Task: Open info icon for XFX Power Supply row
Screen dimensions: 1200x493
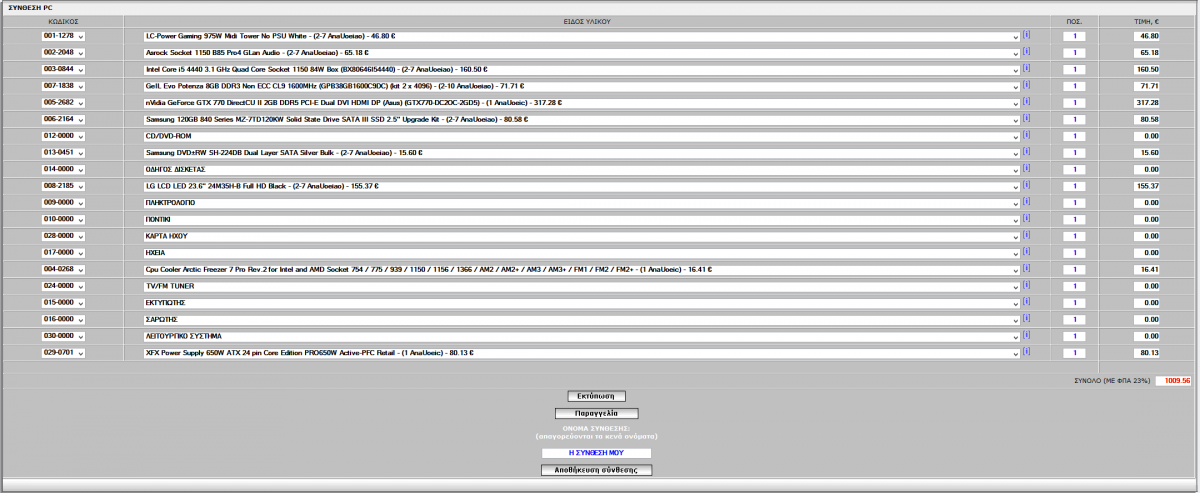Action: (x=1026, y=352)
